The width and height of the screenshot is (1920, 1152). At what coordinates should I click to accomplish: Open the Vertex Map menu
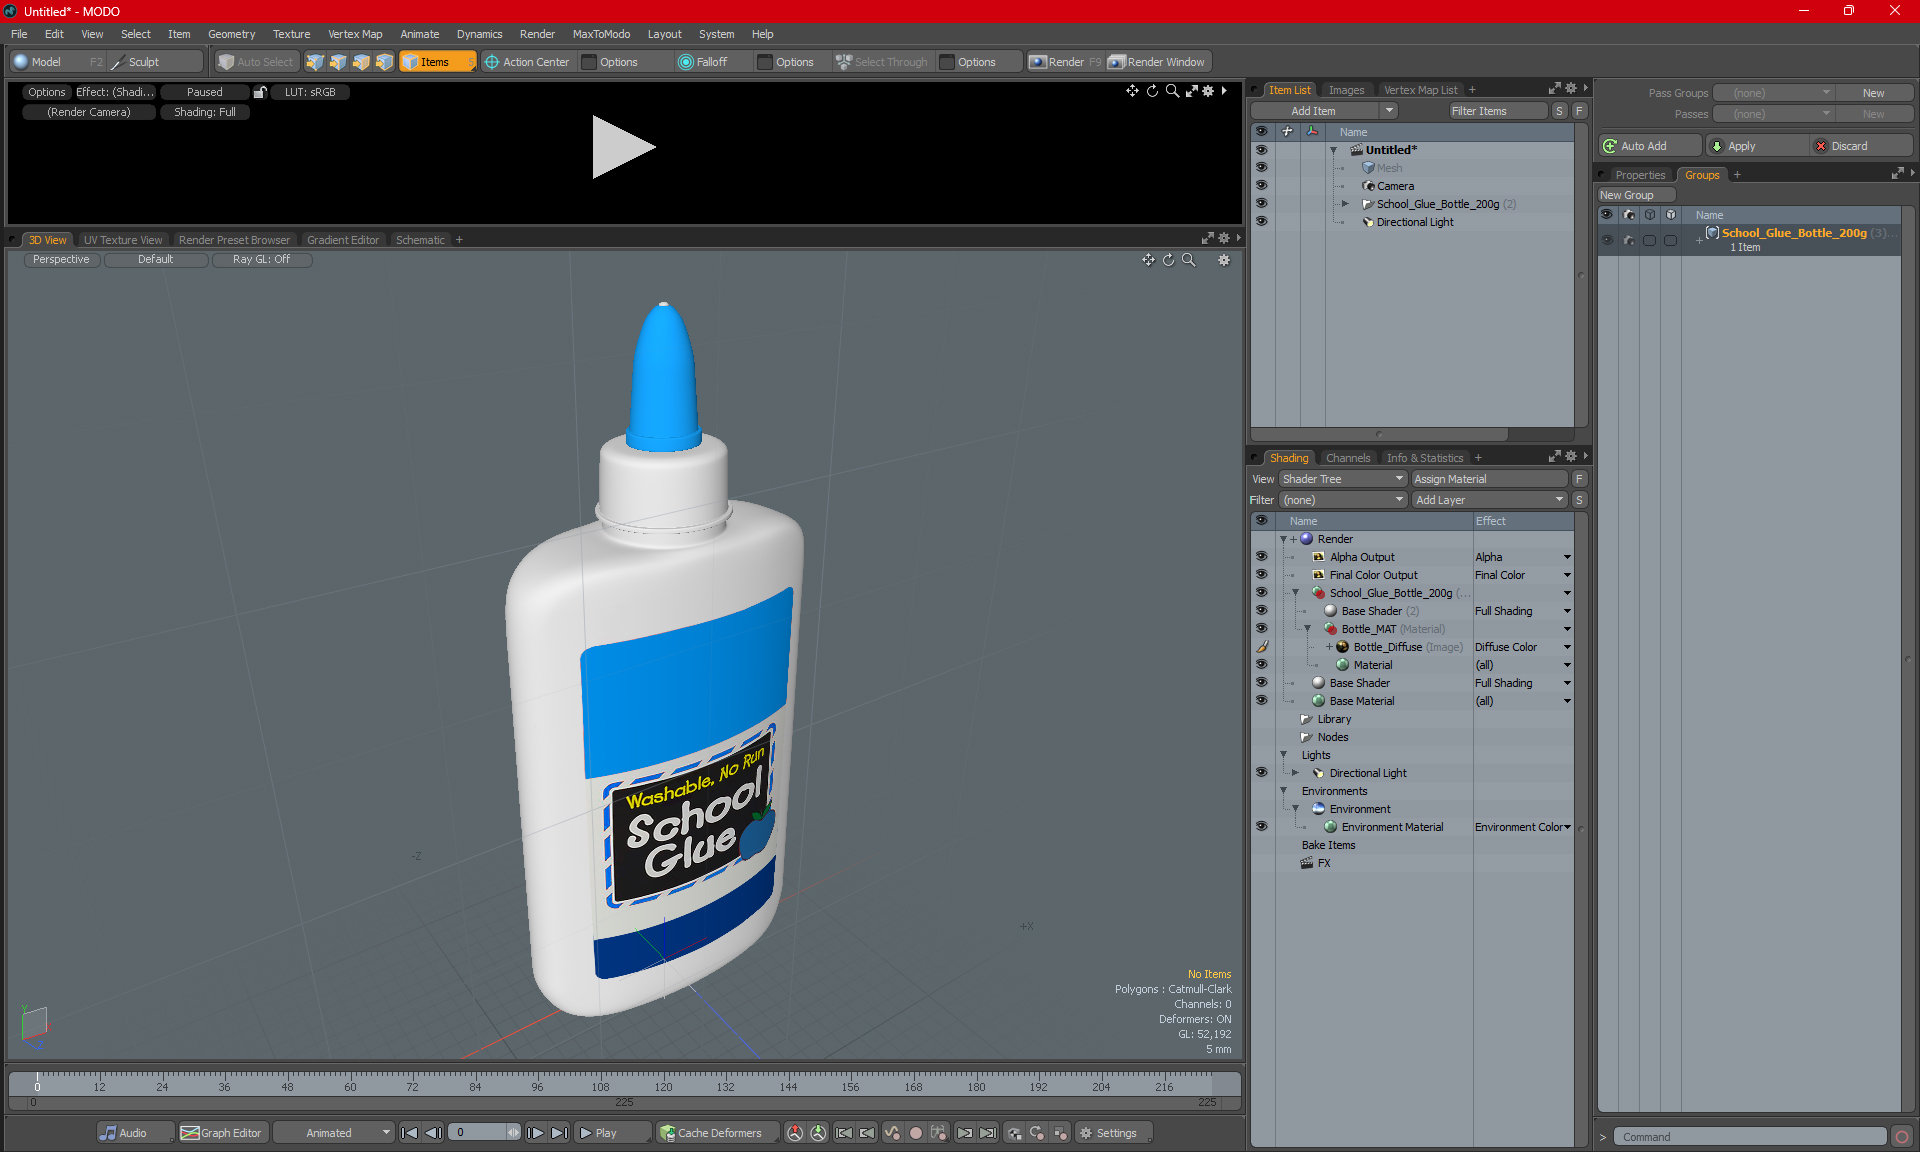[x=355, y=34]
